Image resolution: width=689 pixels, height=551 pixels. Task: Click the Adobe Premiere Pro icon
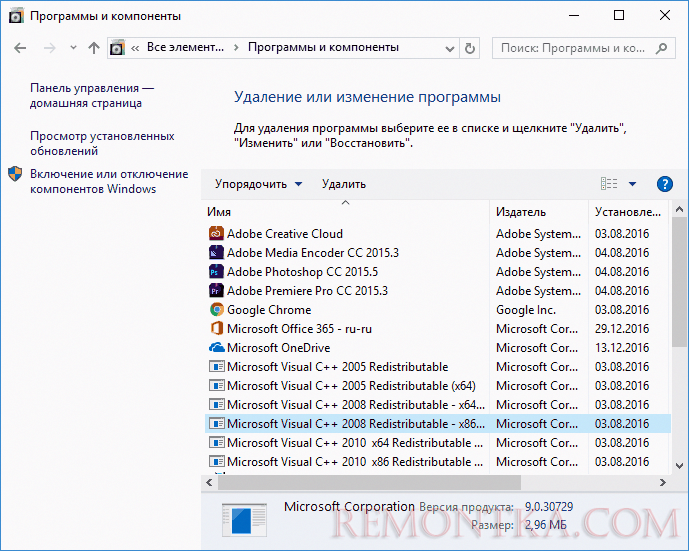point(216,290)
